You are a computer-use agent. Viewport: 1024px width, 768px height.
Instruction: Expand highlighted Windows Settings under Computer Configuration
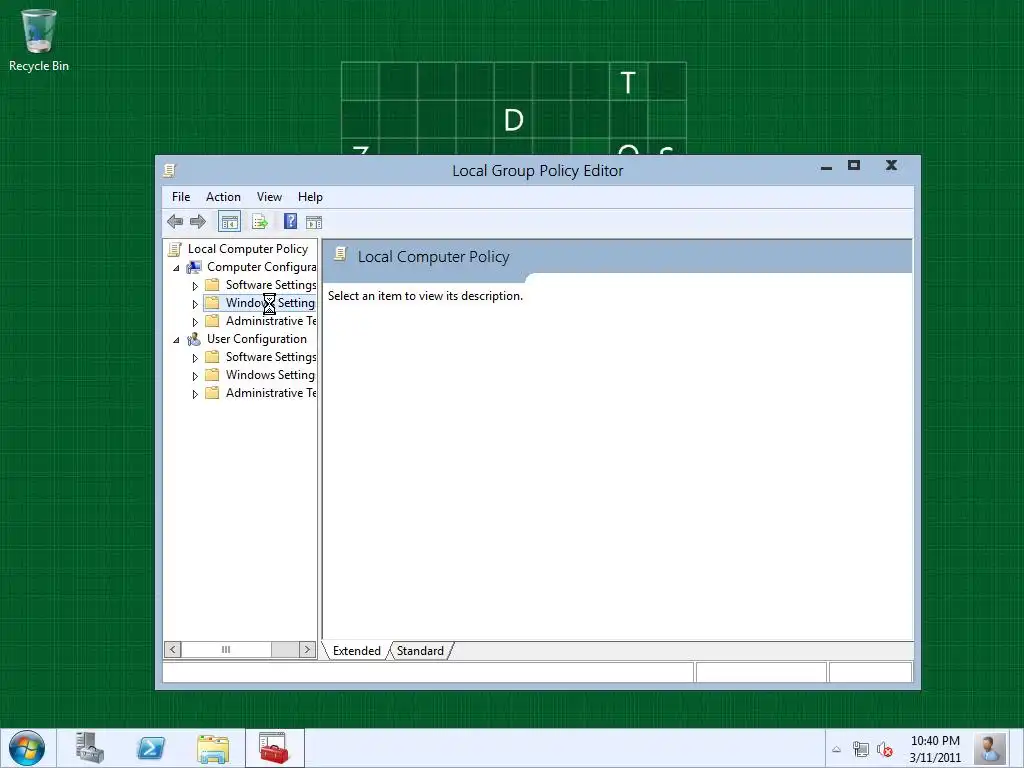coord(195,304)
